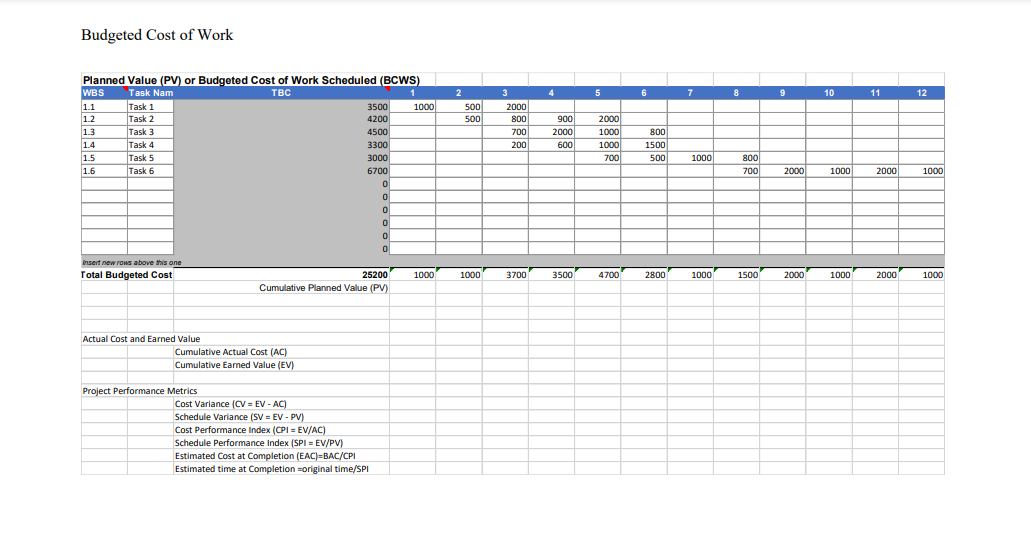The image size is (1031, 546).
Task: Select the Task 4 name cell
Action: pyautogui.click(x=151, y=145)
